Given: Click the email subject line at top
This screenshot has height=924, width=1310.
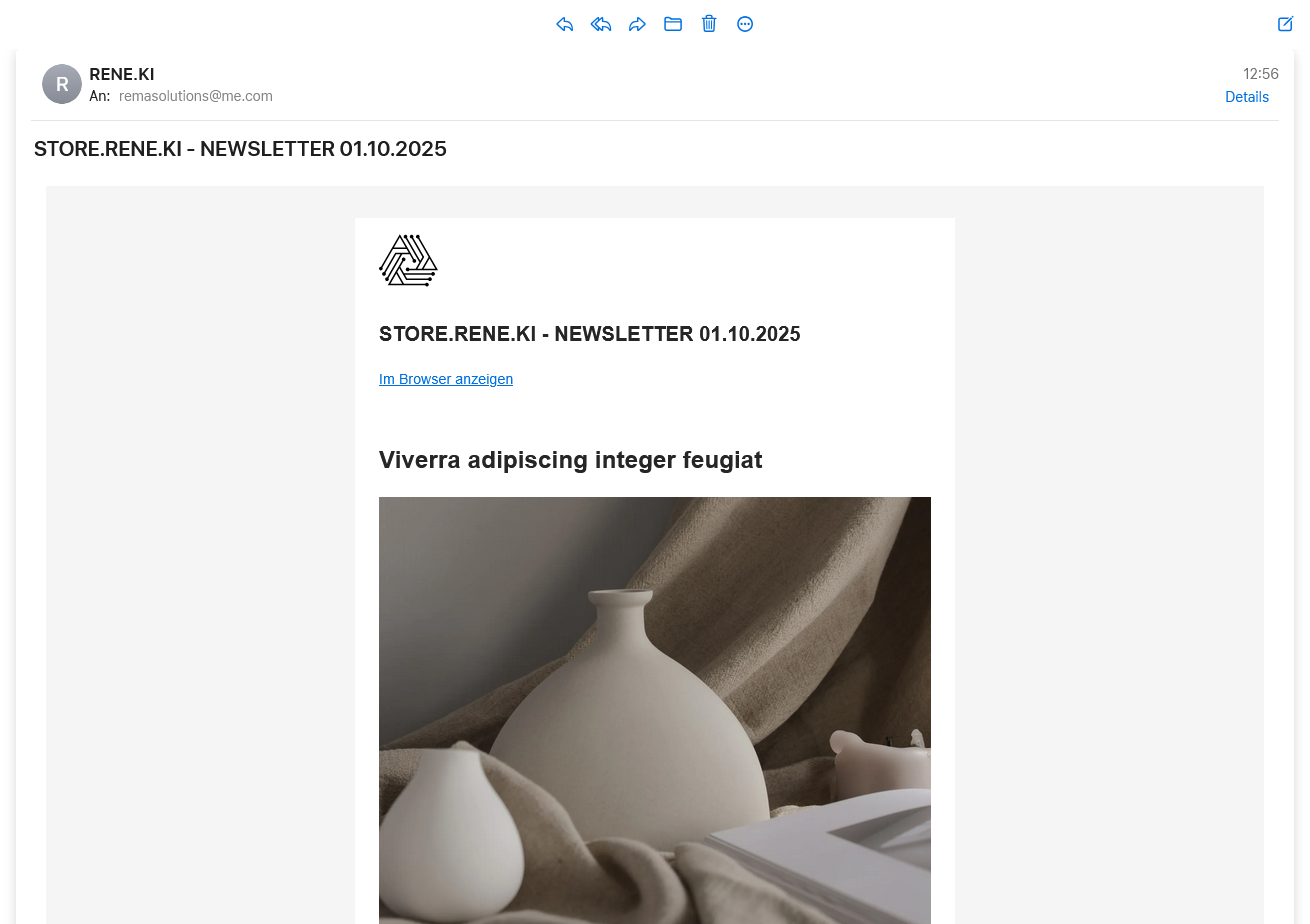Looking at the screenshot, I should coord(240,149).
